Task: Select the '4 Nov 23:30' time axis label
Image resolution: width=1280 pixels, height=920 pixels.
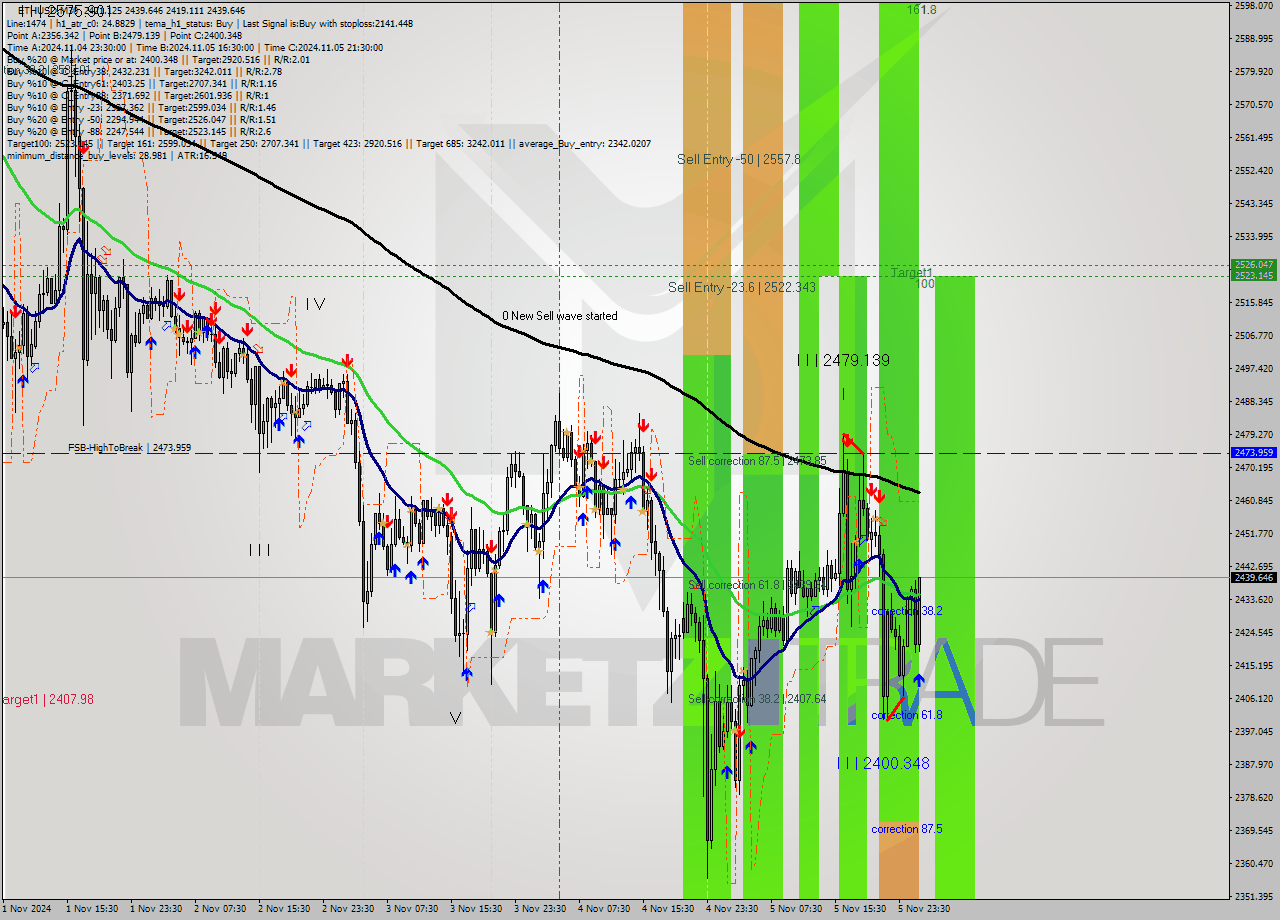Action: tap(732, 909)
